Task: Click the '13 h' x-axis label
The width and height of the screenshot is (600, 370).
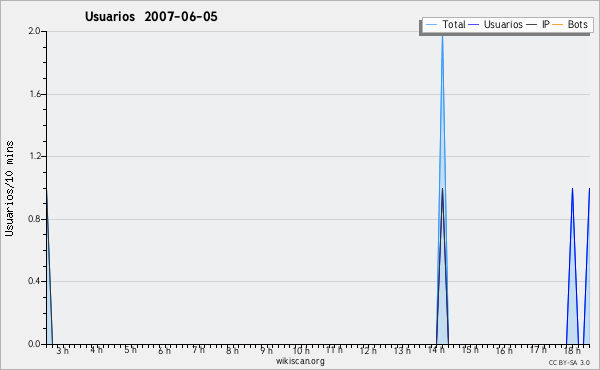Action: pyautogui.click(x=403, y=350)
